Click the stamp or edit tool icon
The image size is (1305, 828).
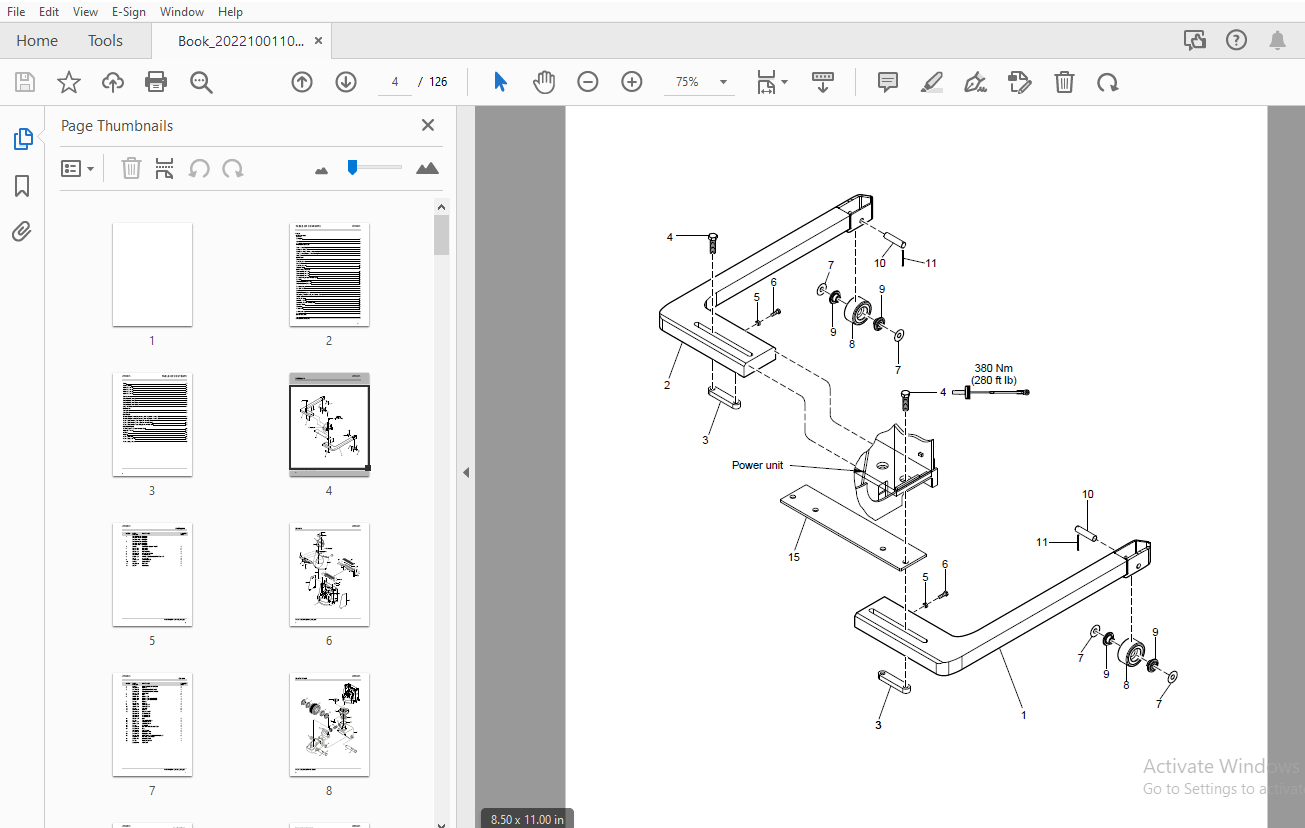(1020, 82)
